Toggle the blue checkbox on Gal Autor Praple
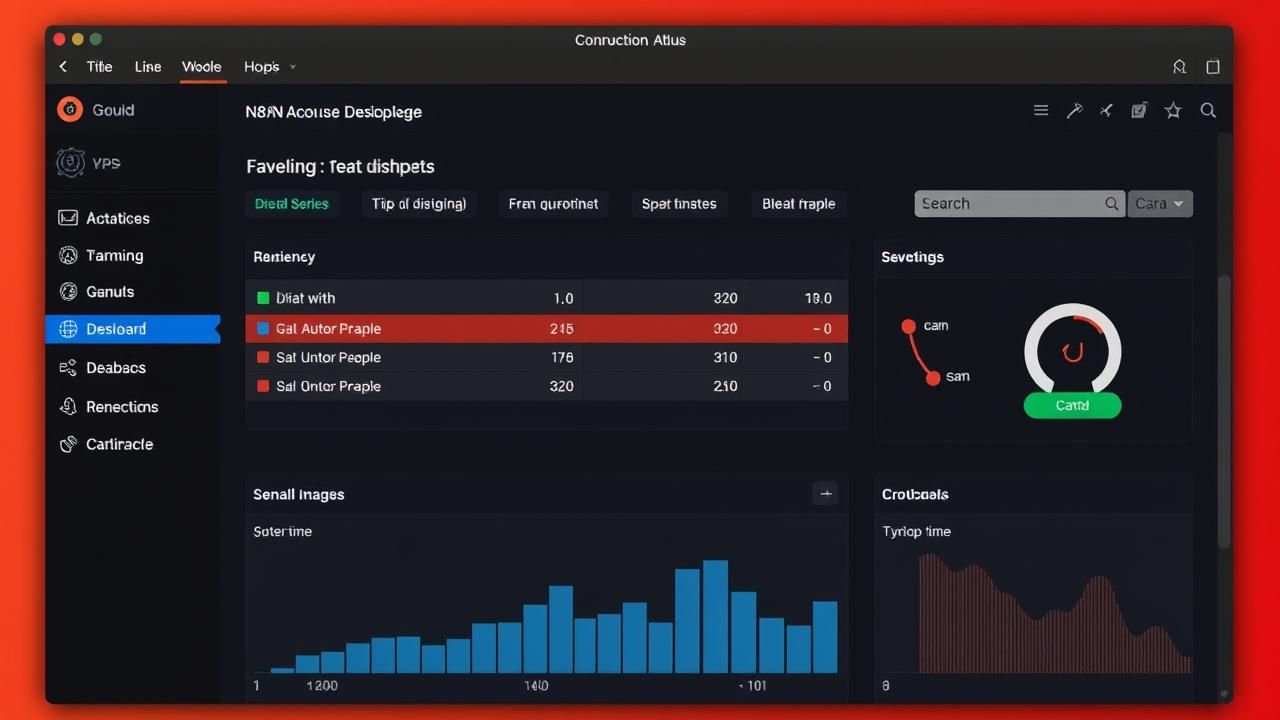 click(263, 328)
